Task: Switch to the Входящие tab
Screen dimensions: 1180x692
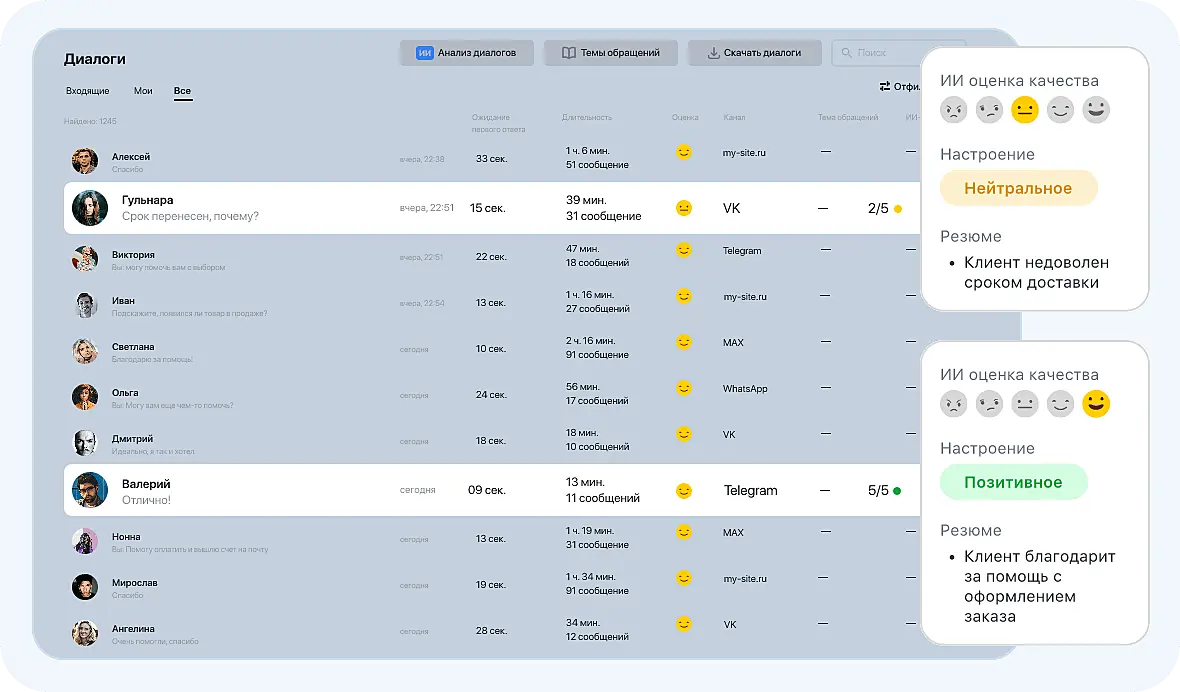Action: tap(87, 91)
